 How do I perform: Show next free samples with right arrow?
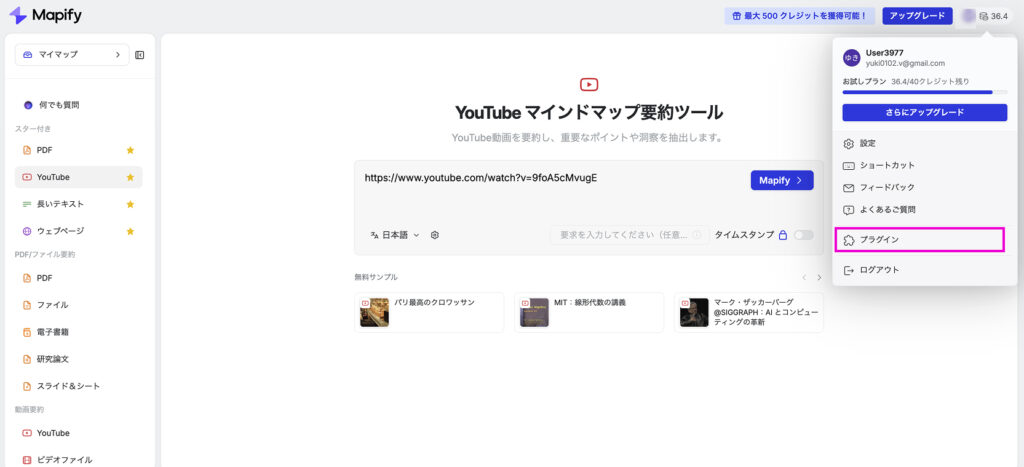[819, 277]
